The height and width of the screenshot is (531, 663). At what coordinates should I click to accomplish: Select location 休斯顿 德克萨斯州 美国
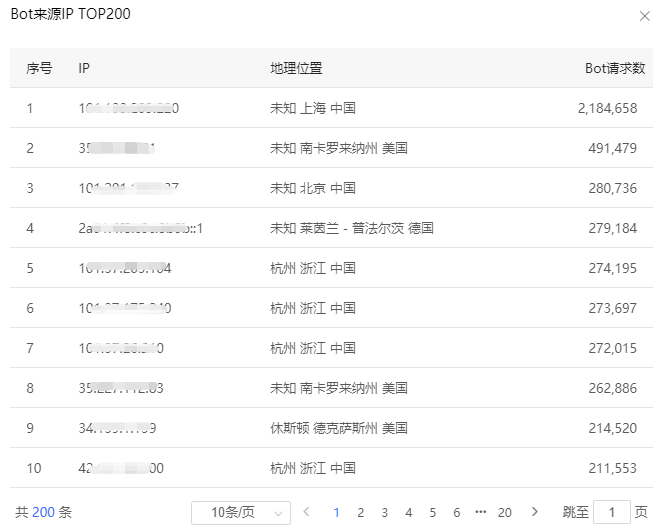point(339,428)
